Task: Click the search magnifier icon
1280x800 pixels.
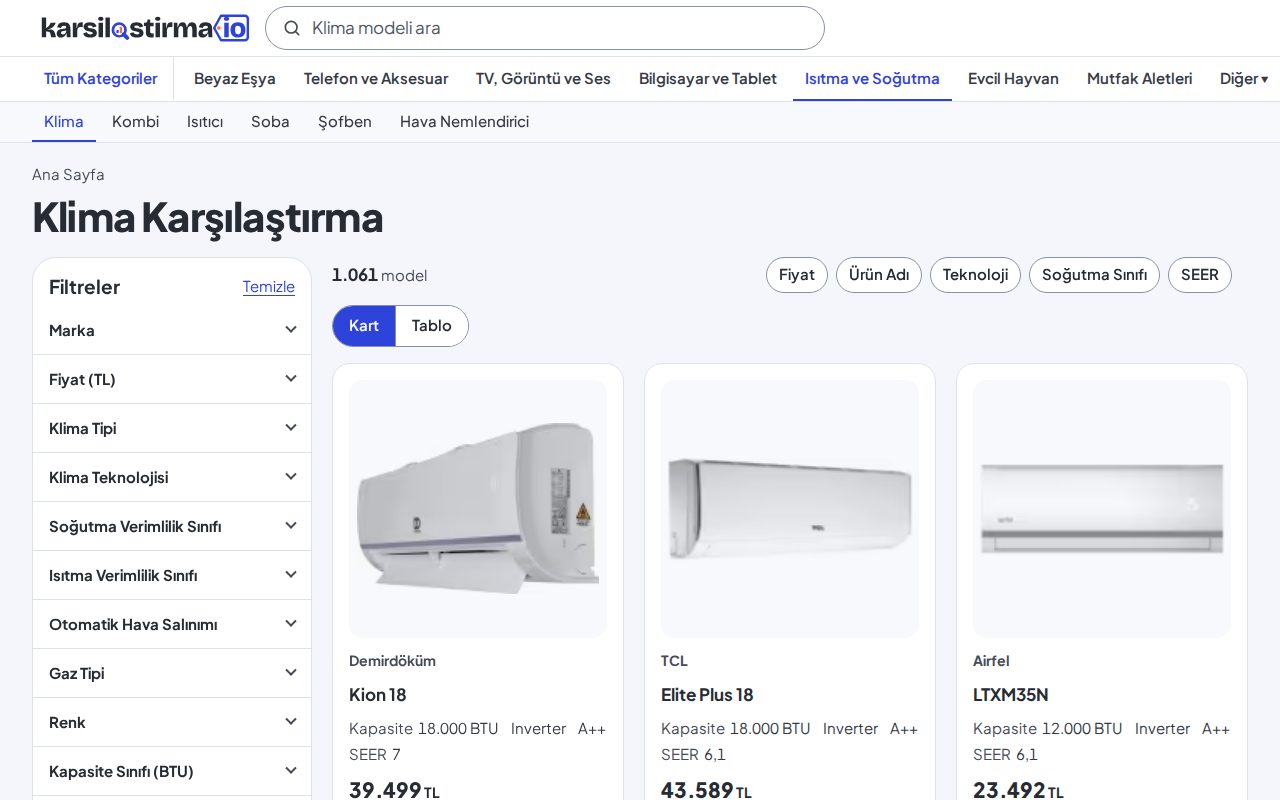Action: coord(292,28)
